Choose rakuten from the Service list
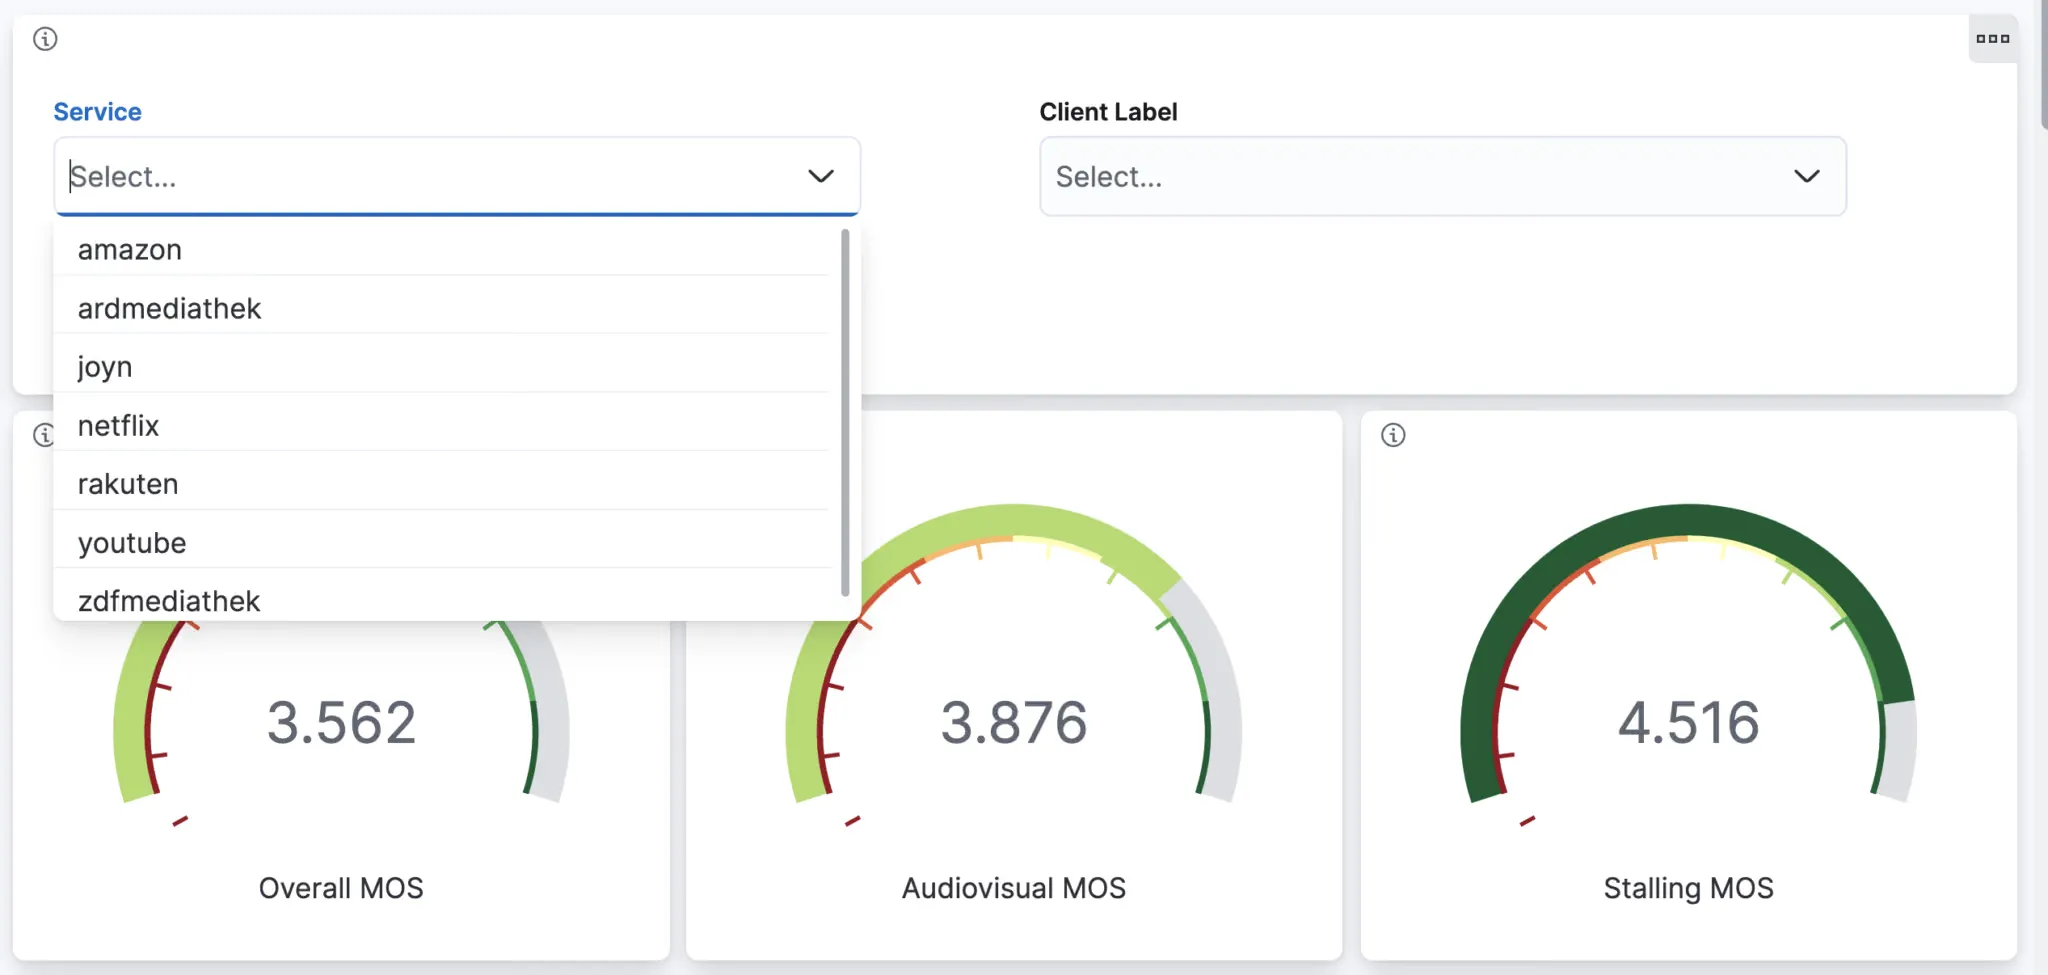Viewport: 2048px width, 975px height. pos(442,484)
